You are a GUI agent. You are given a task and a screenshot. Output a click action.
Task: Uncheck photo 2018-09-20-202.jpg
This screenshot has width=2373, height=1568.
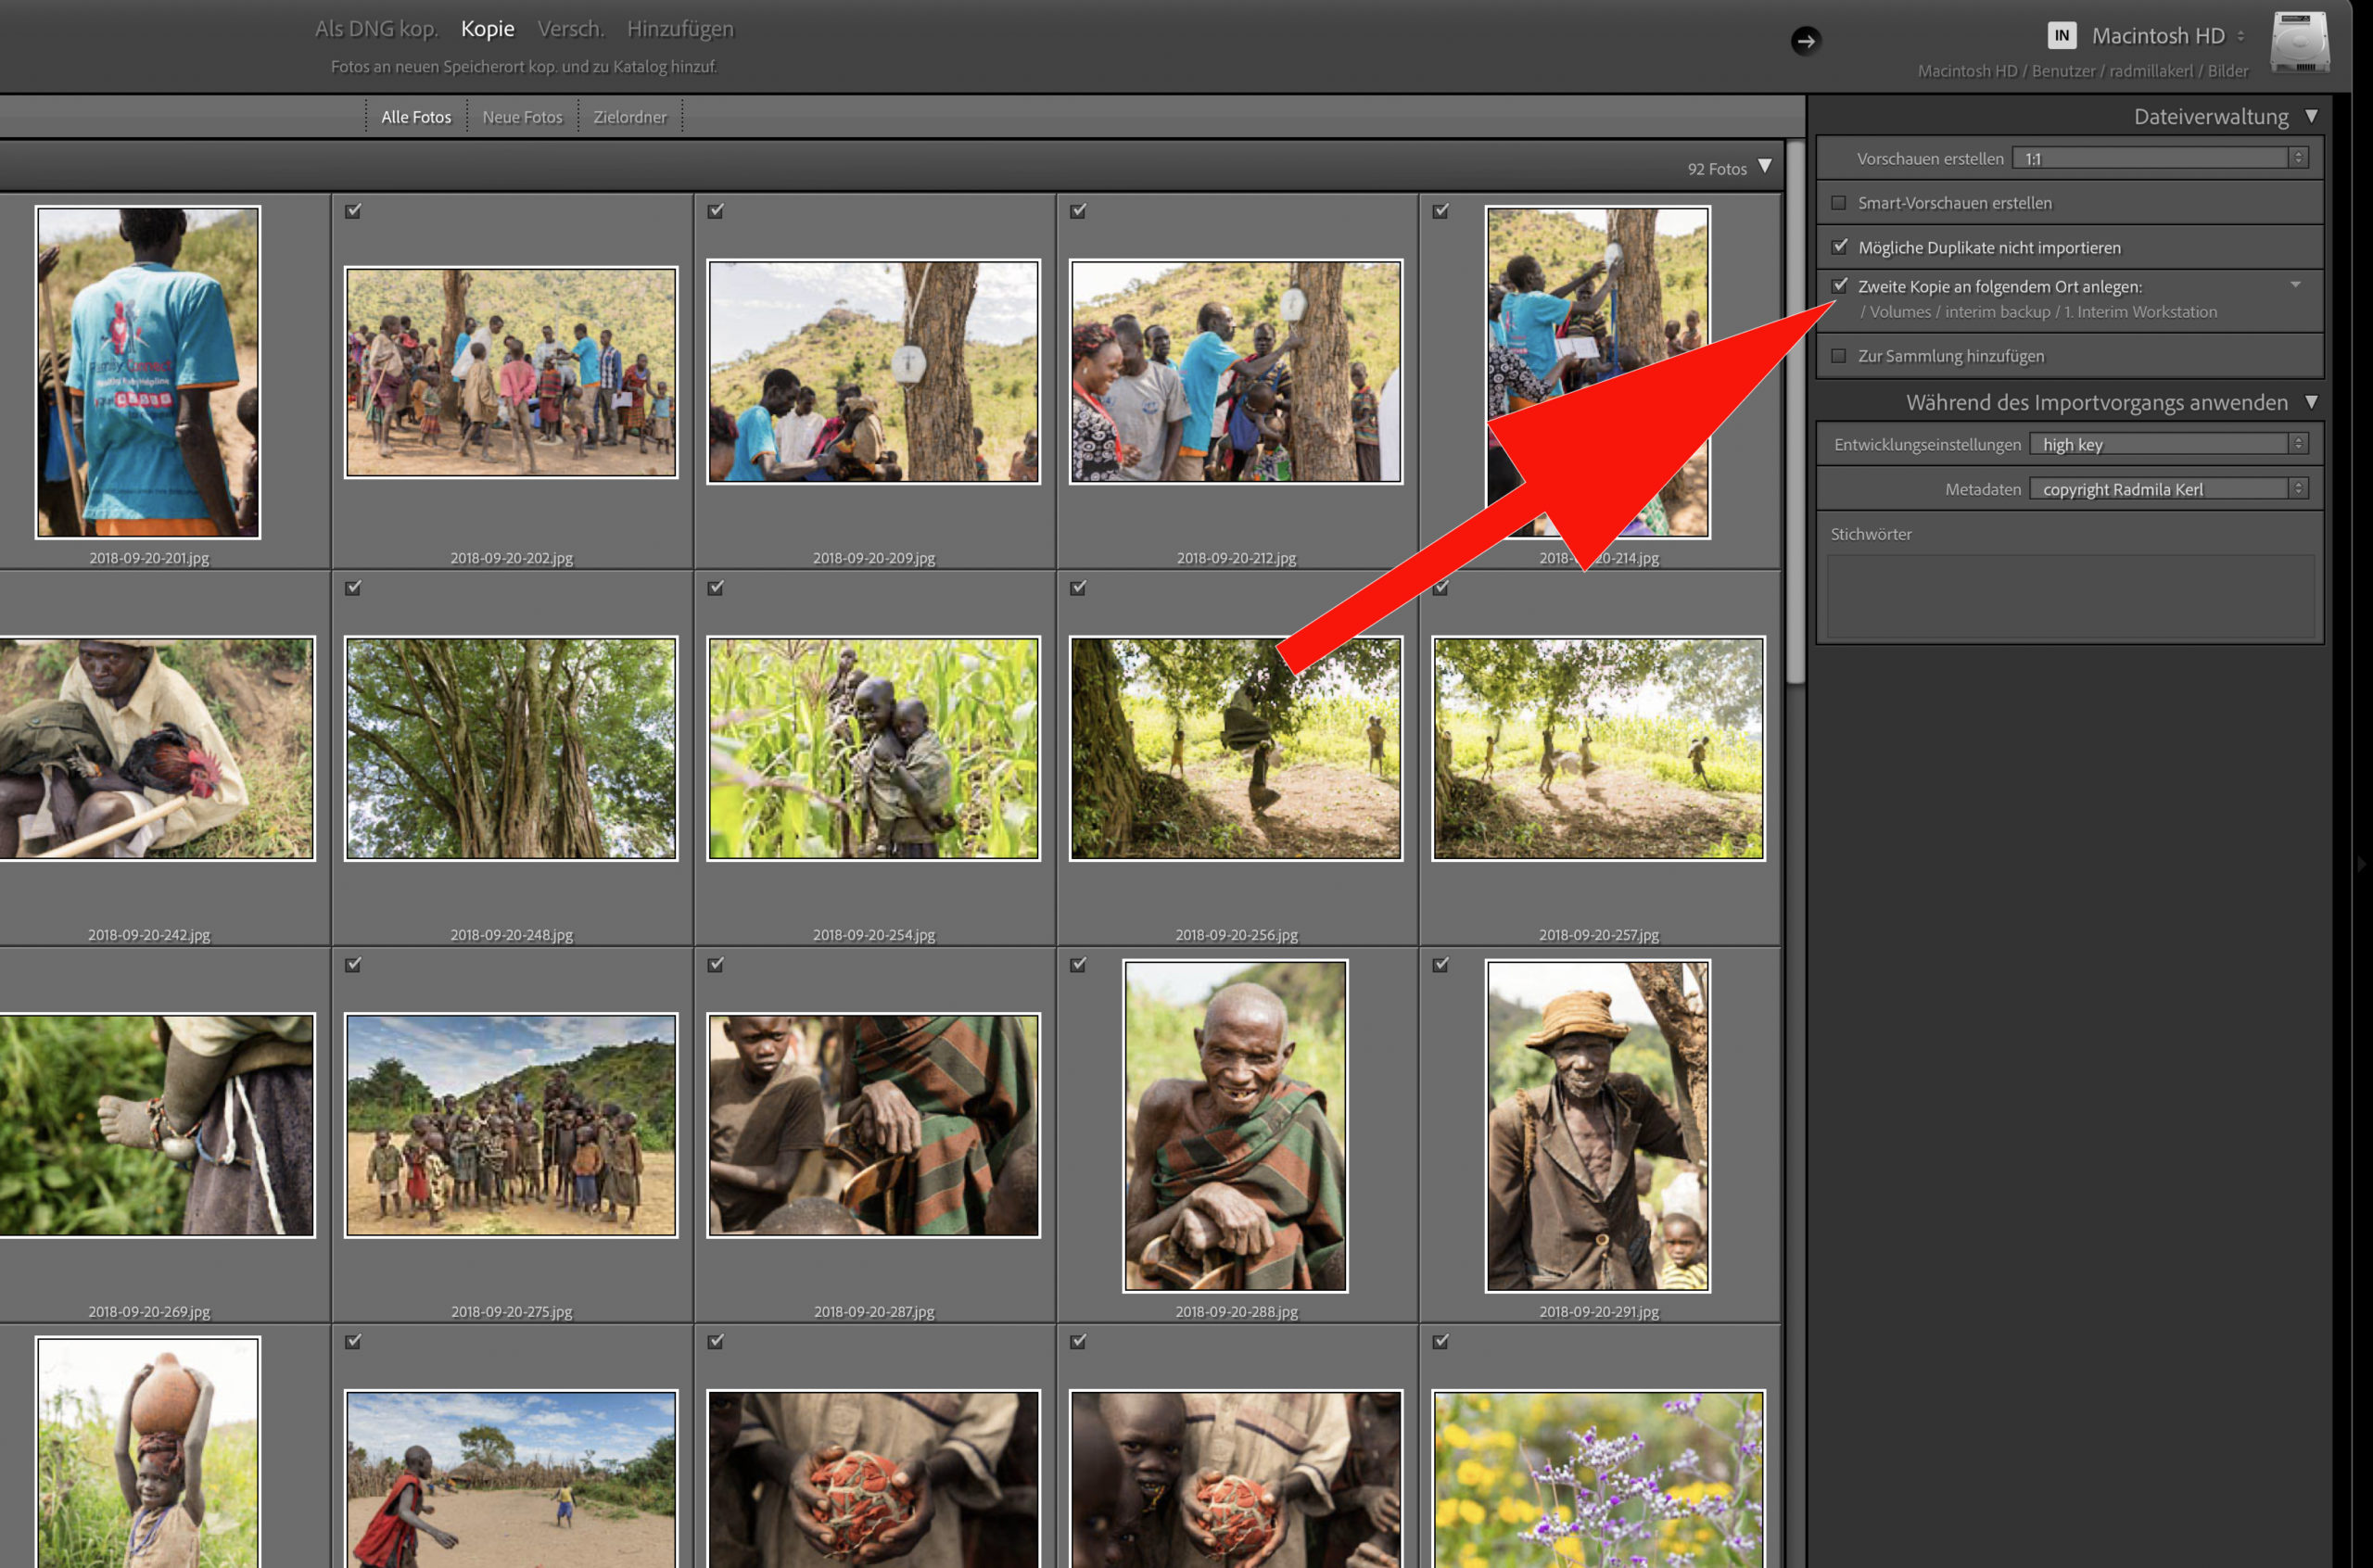tap(353, 211)
